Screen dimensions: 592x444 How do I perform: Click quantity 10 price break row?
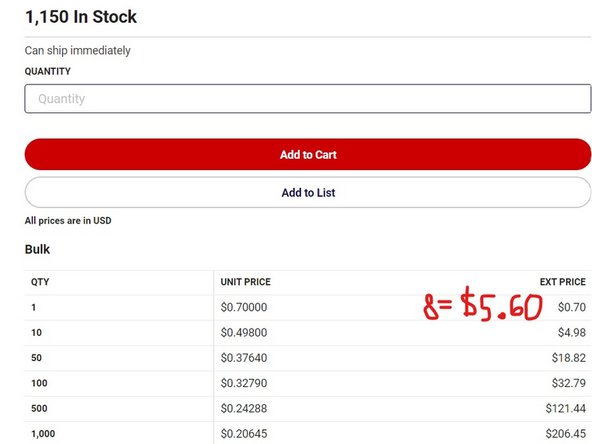pos(308,333)
